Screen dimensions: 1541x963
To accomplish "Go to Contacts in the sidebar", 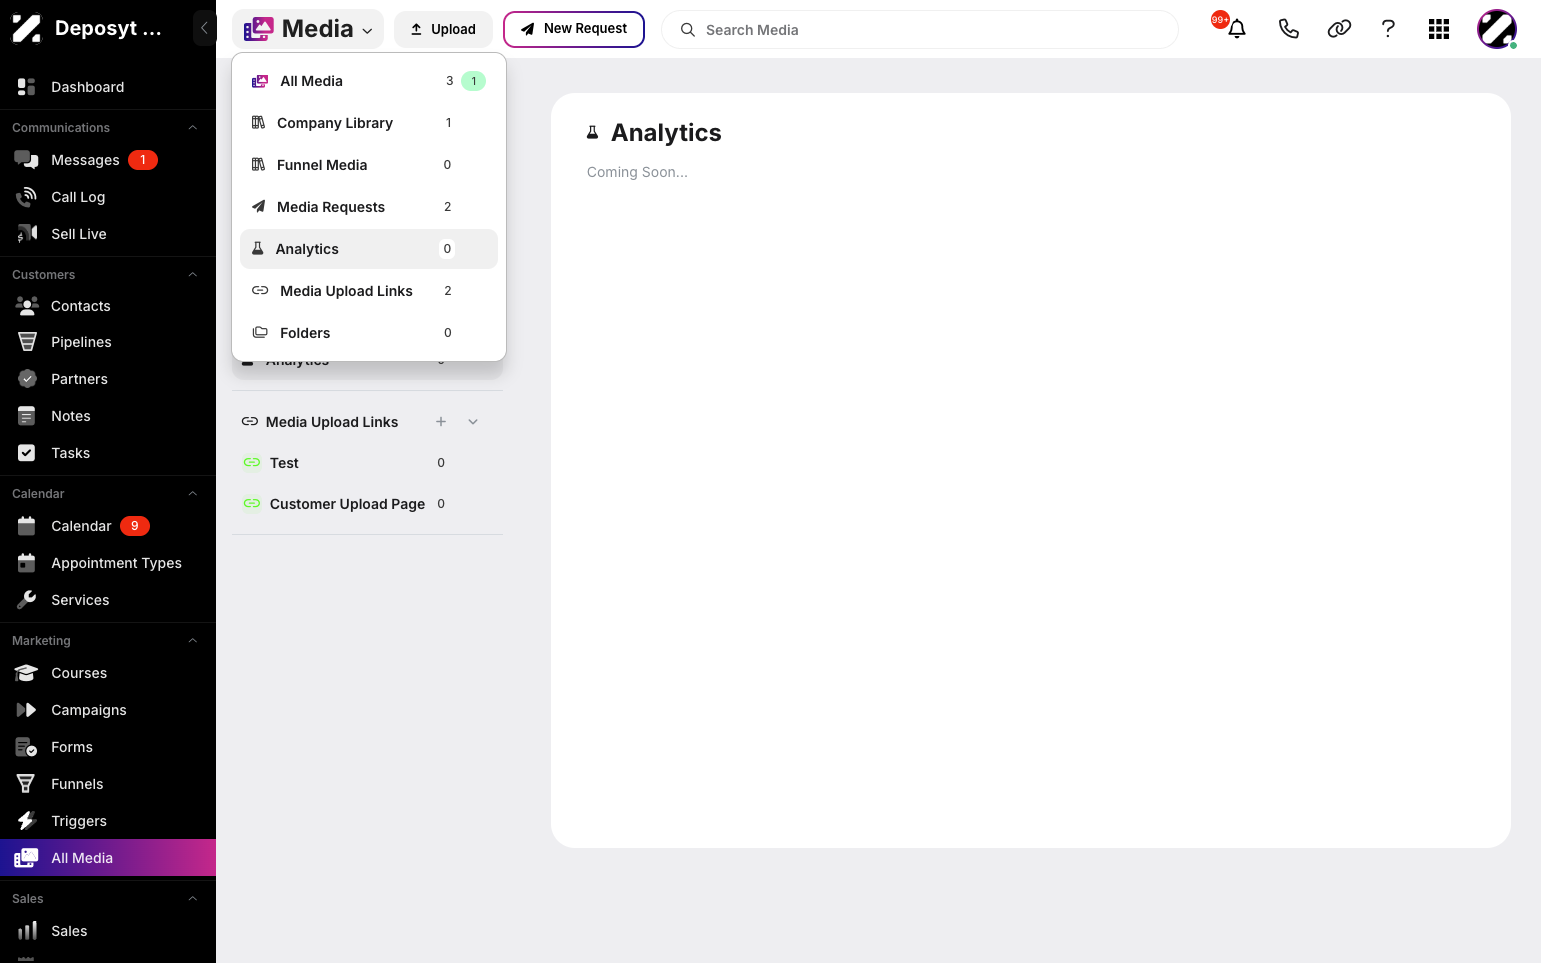I will coord(108,306).
